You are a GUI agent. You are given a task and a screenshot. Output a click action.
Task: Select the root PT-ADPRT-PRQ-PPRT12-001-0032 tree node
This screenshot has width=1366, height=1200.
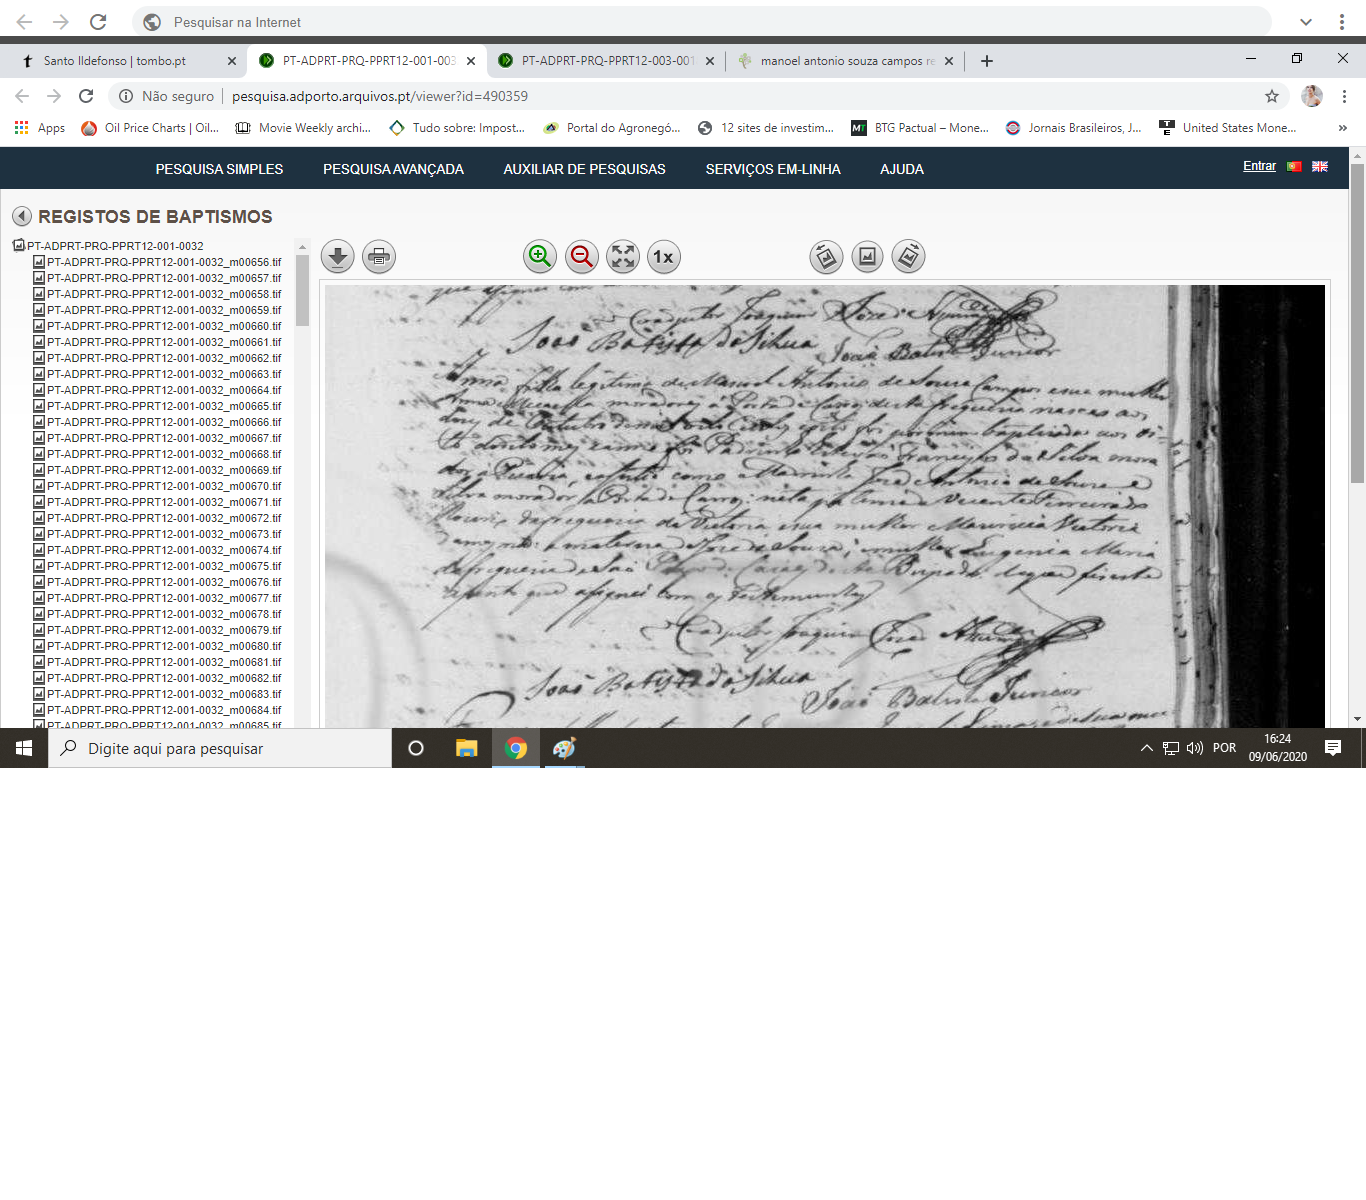tap(115, 246)
